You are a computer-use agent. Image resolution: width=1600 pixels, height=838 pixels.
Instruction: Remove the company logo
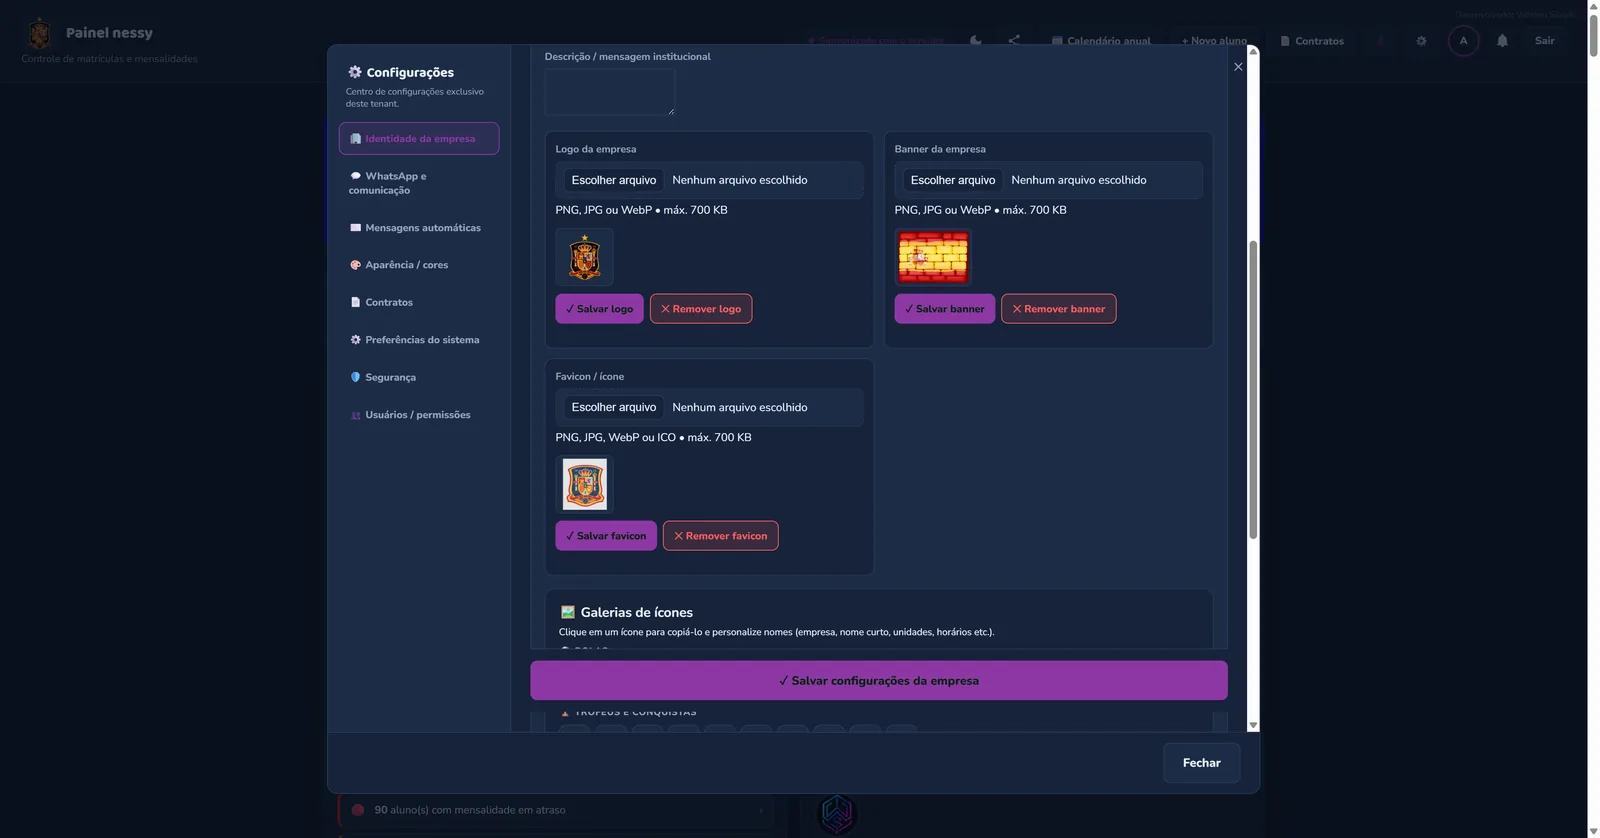[701, 309]
